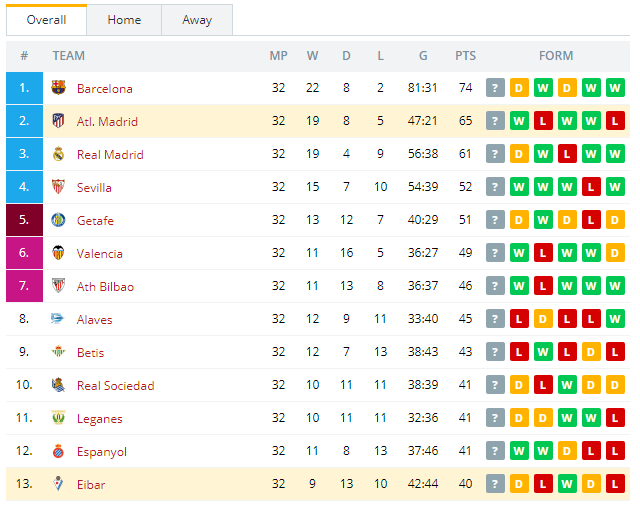
Task: Switch to the Home standings tab
Action: click(124, 20)
